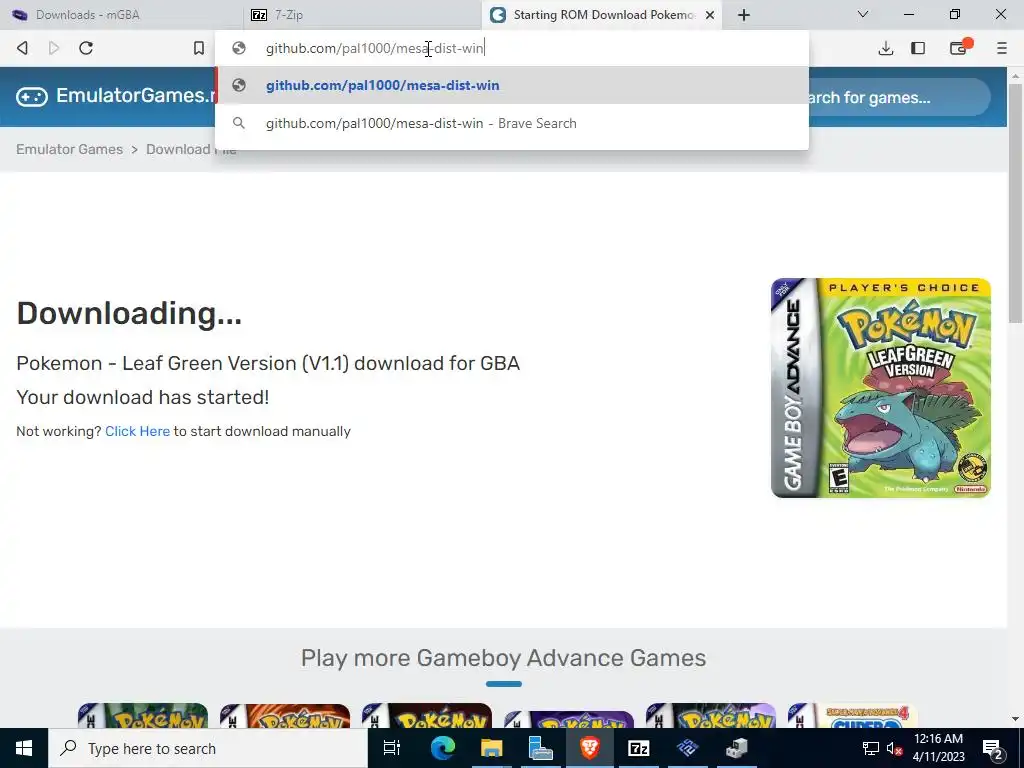Go back using browser back arrow
The width and height of the screenshot is (1024, 768).
(x=22, y=48)
